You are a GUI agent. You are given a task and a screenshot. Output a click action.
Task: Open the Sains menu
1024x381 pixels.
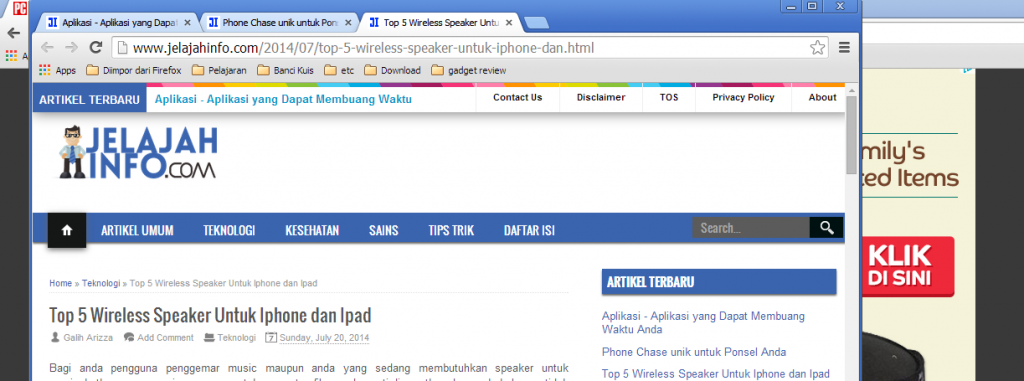point(383,230)
